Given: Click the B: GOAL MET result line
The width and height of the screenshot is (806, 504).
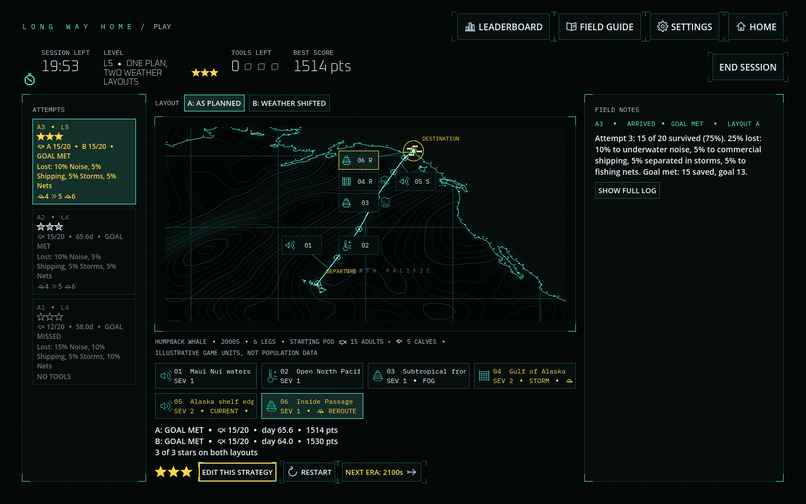Looking at the screenshot, I should click(x=246, y=441).
